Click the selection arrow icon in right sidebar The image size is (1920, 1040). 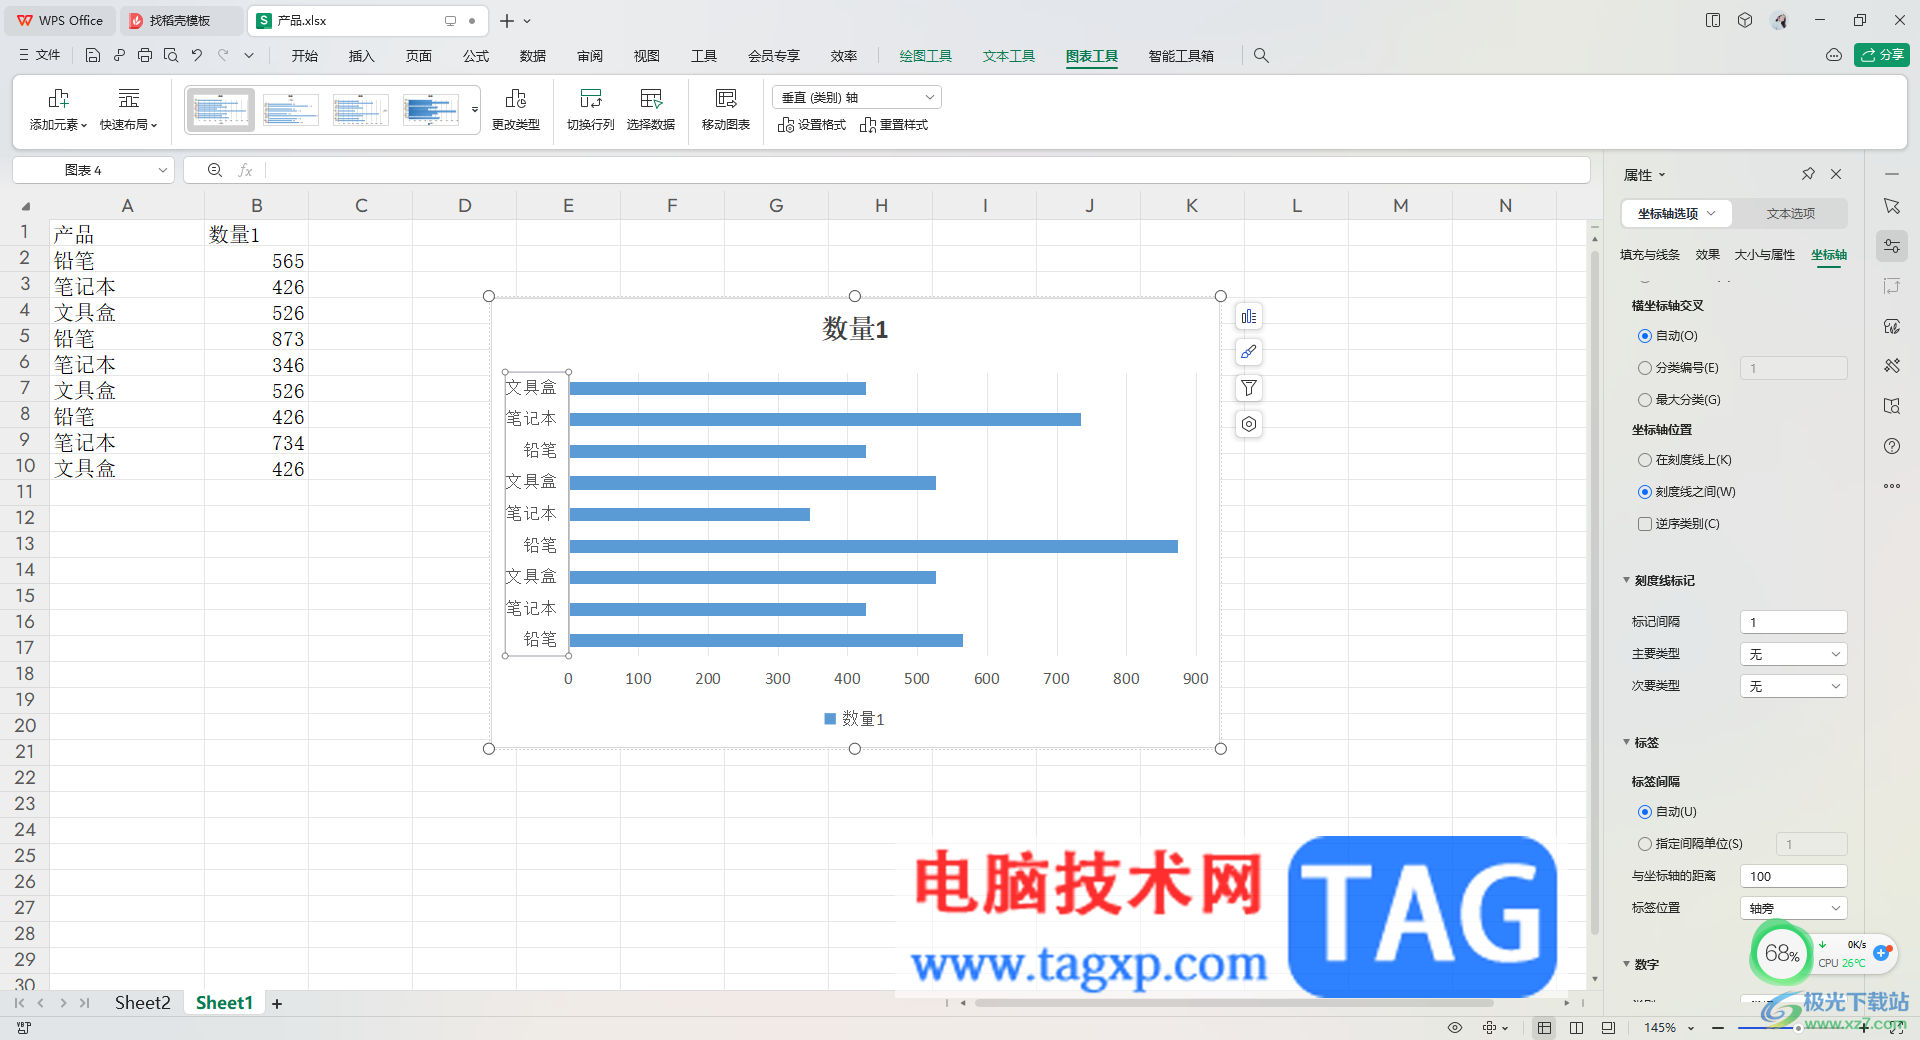pos(1892,206)
